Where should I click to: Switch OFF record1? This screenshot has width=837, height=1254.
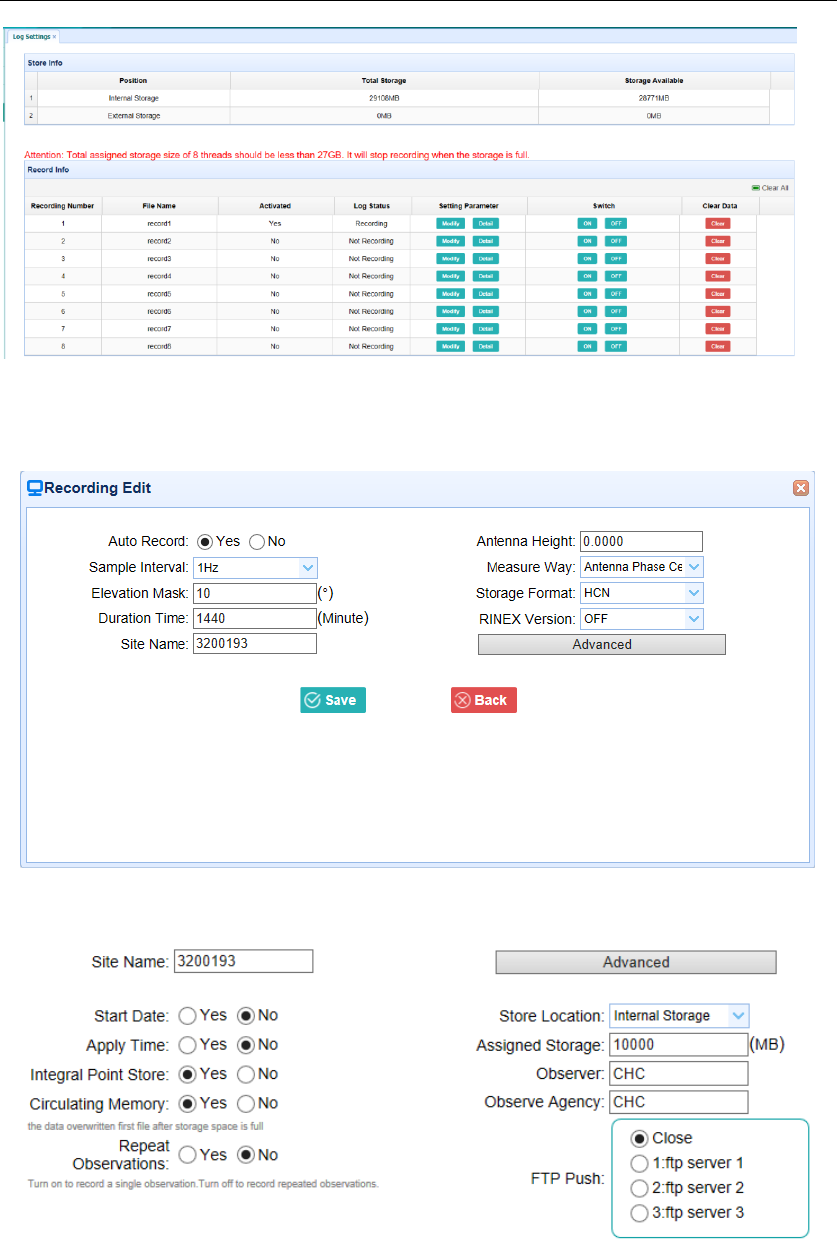click(x=616, y=224)
